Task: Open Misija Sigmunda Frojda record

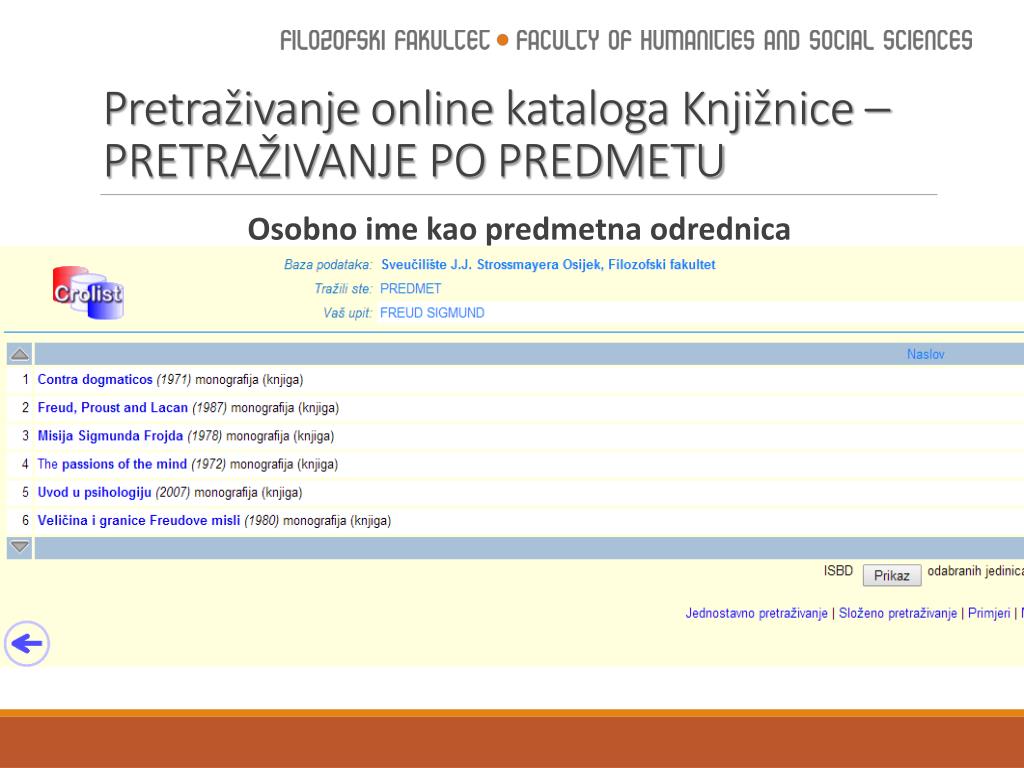Action: [x=110, y=436]
